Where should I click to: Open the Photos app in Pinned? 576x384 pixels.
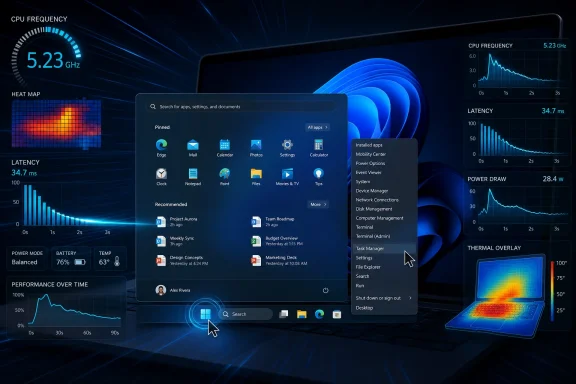256,148
